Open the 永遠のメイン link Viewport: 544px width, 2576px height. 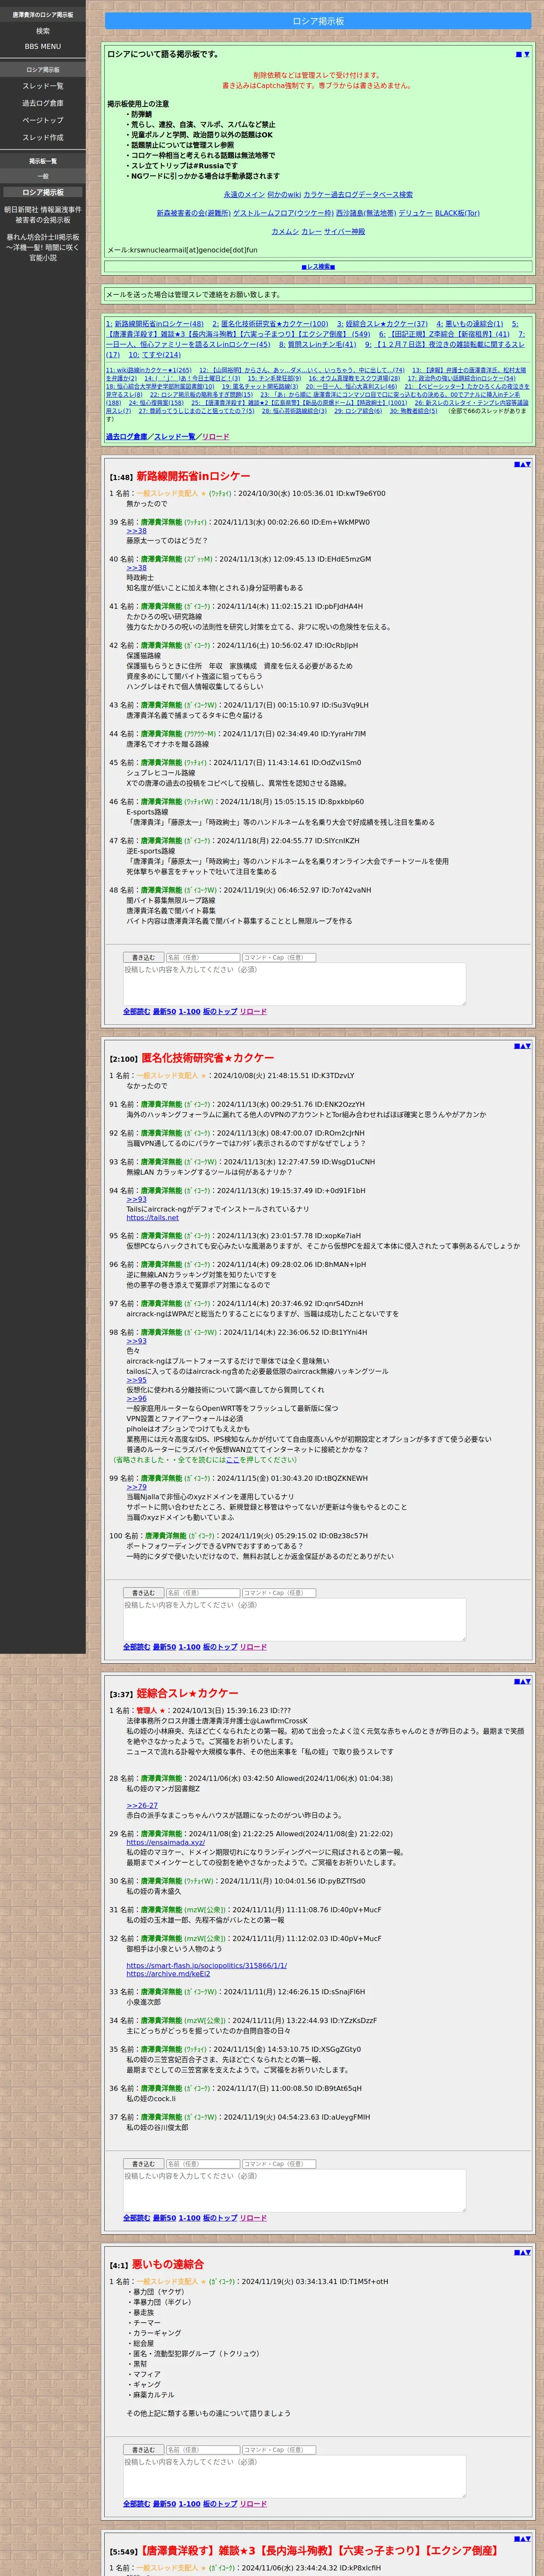tap(244, 194)
